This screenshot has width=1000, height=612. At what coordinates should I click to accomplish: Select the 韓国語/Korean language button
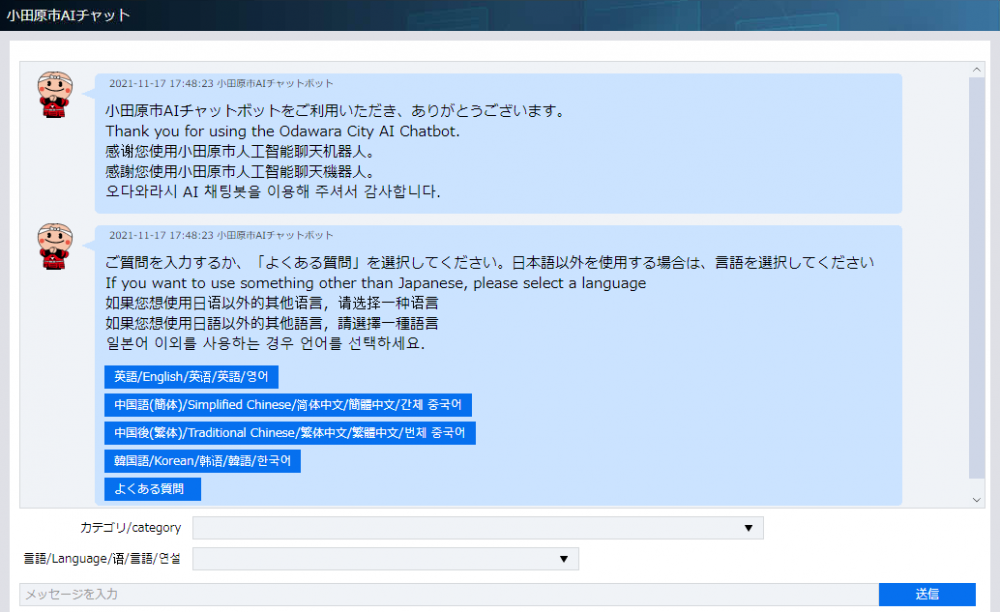pos(202,461)
